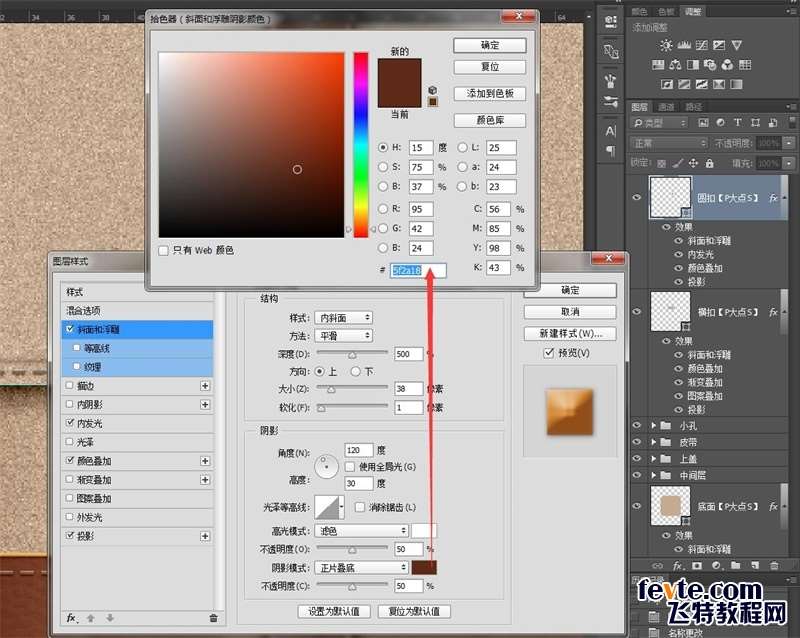Hide the 小孔 group layer
800x638 pixels.
[x=637, y=425]
